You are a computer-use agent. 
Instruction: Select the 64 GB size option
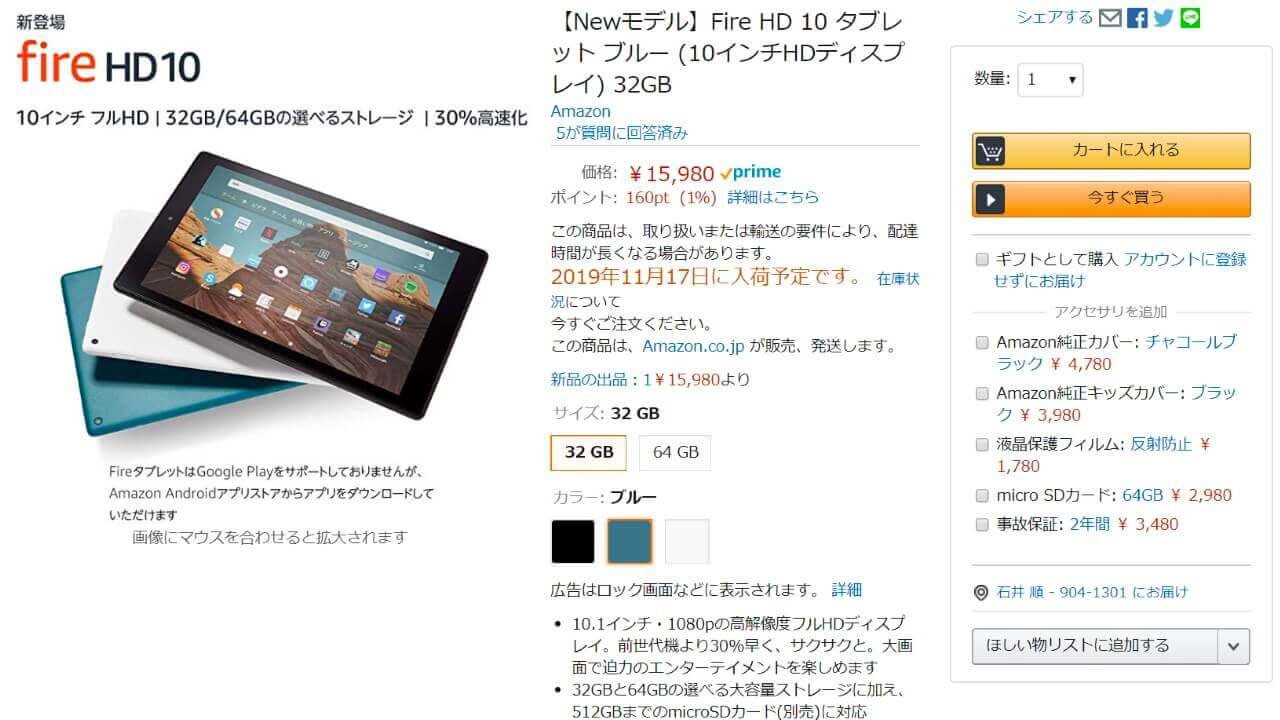(x=676, y=452)
